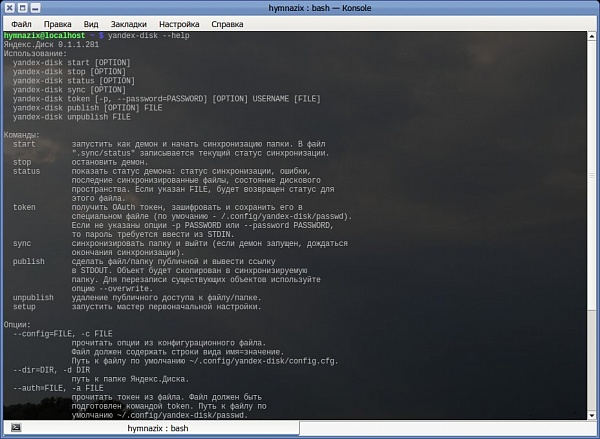Open the Закладки menu
The image size is (600, 439).
click(x=129, y=24)
